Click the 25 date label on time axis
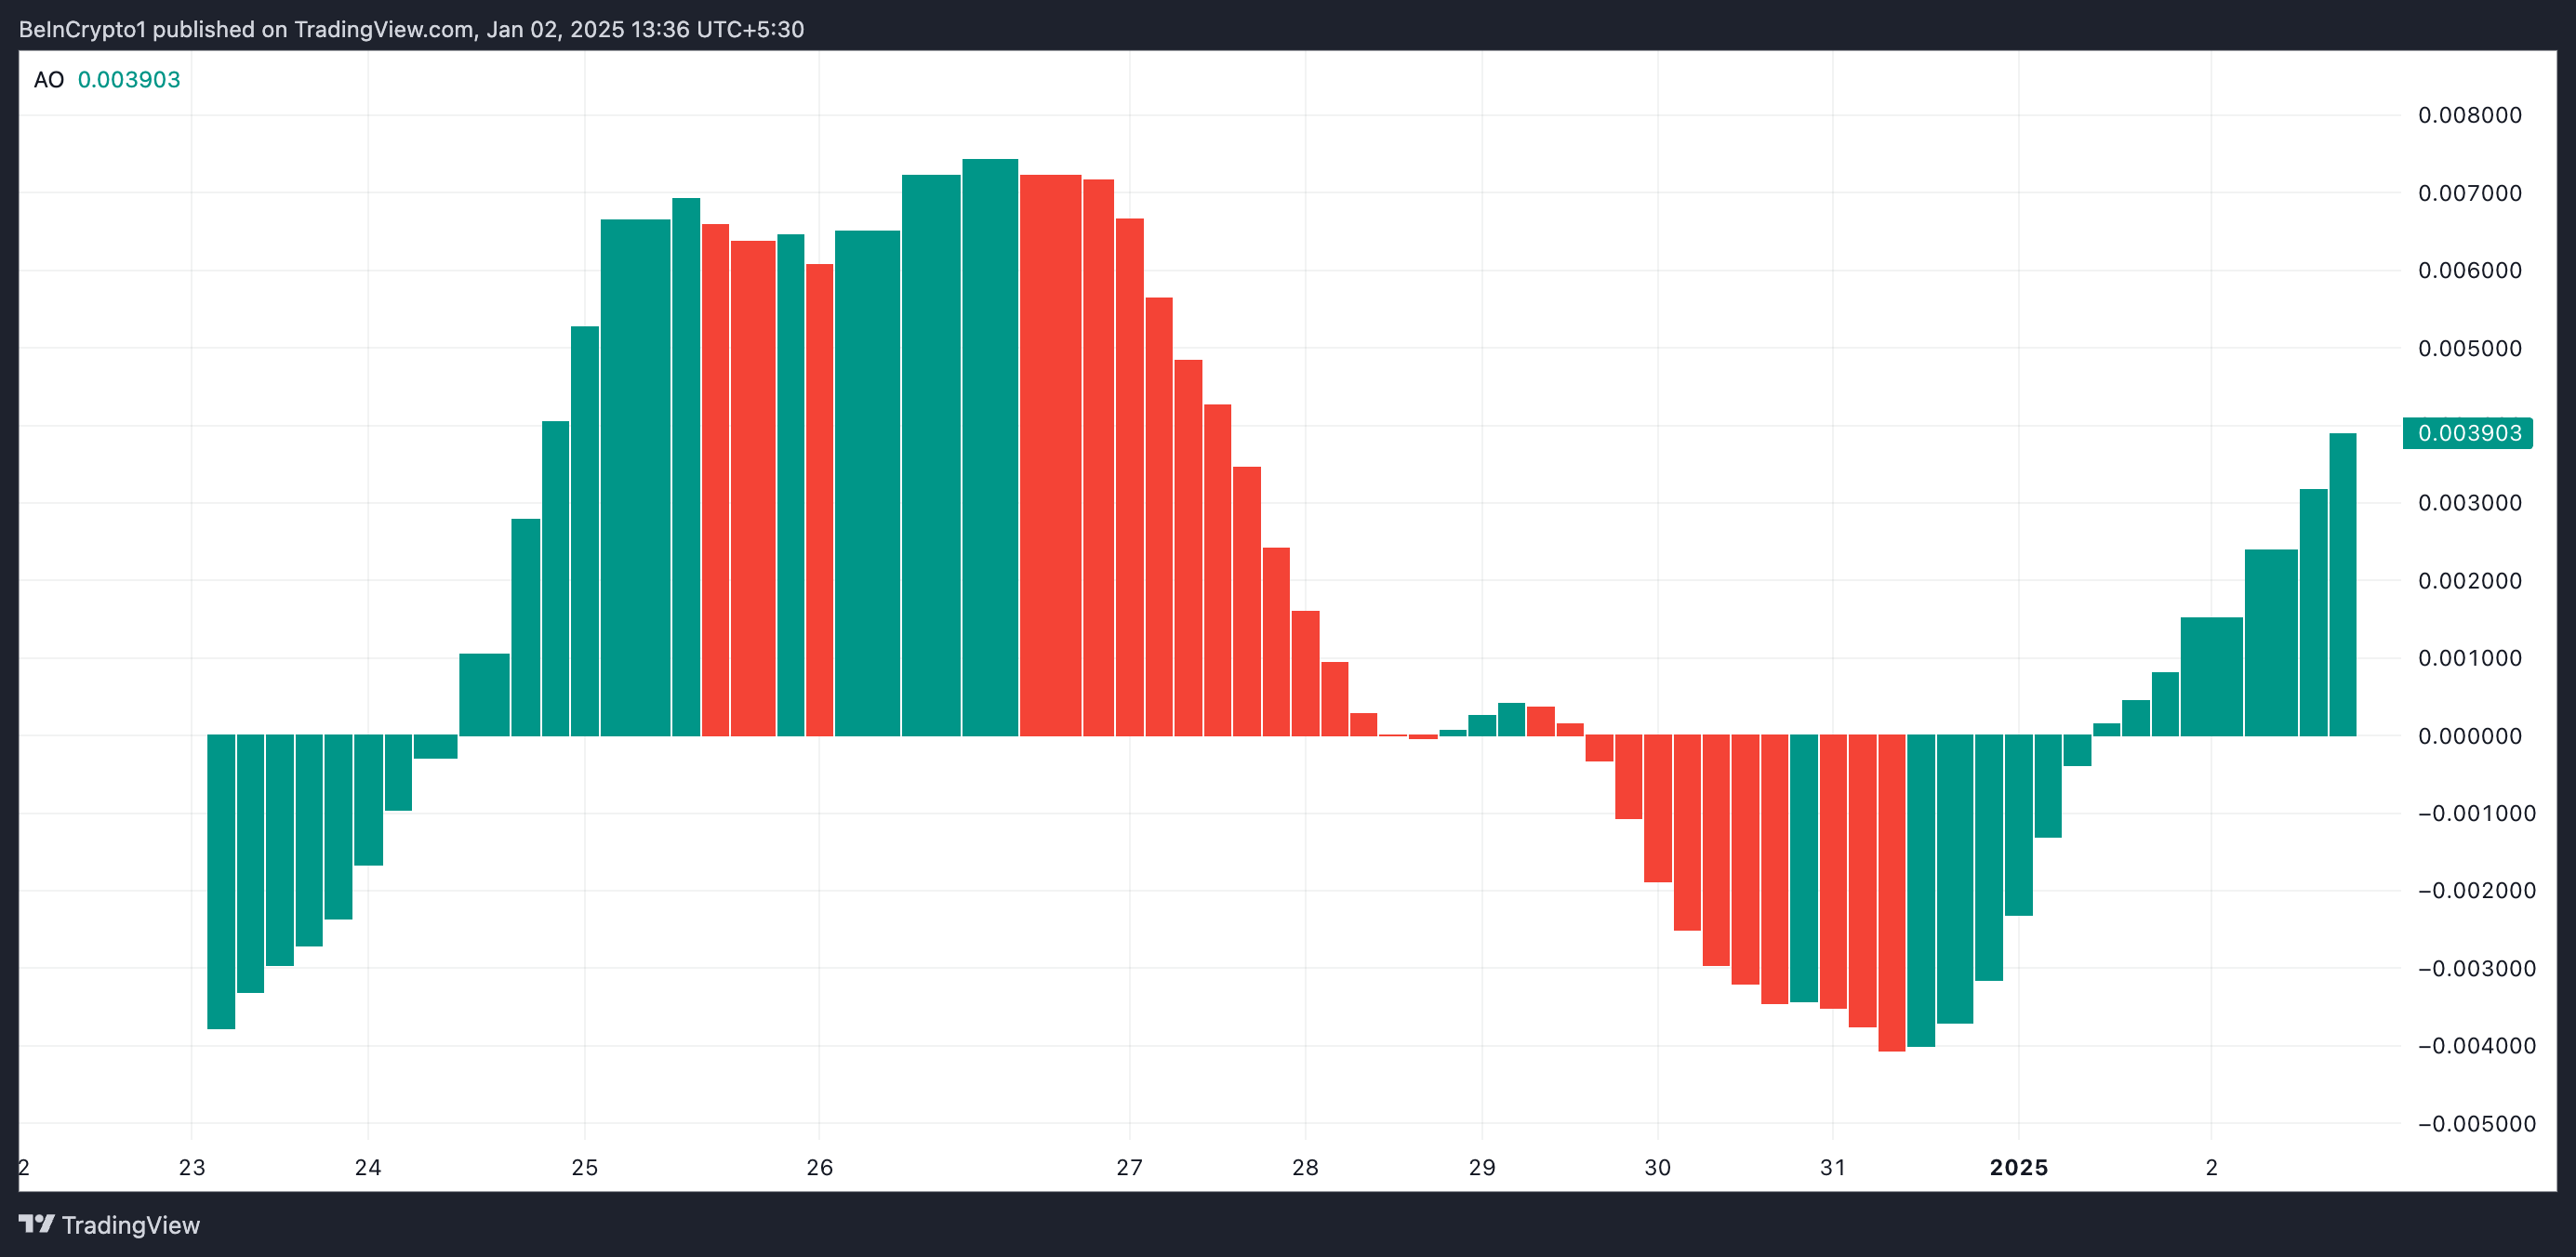 pos(584,1167)
